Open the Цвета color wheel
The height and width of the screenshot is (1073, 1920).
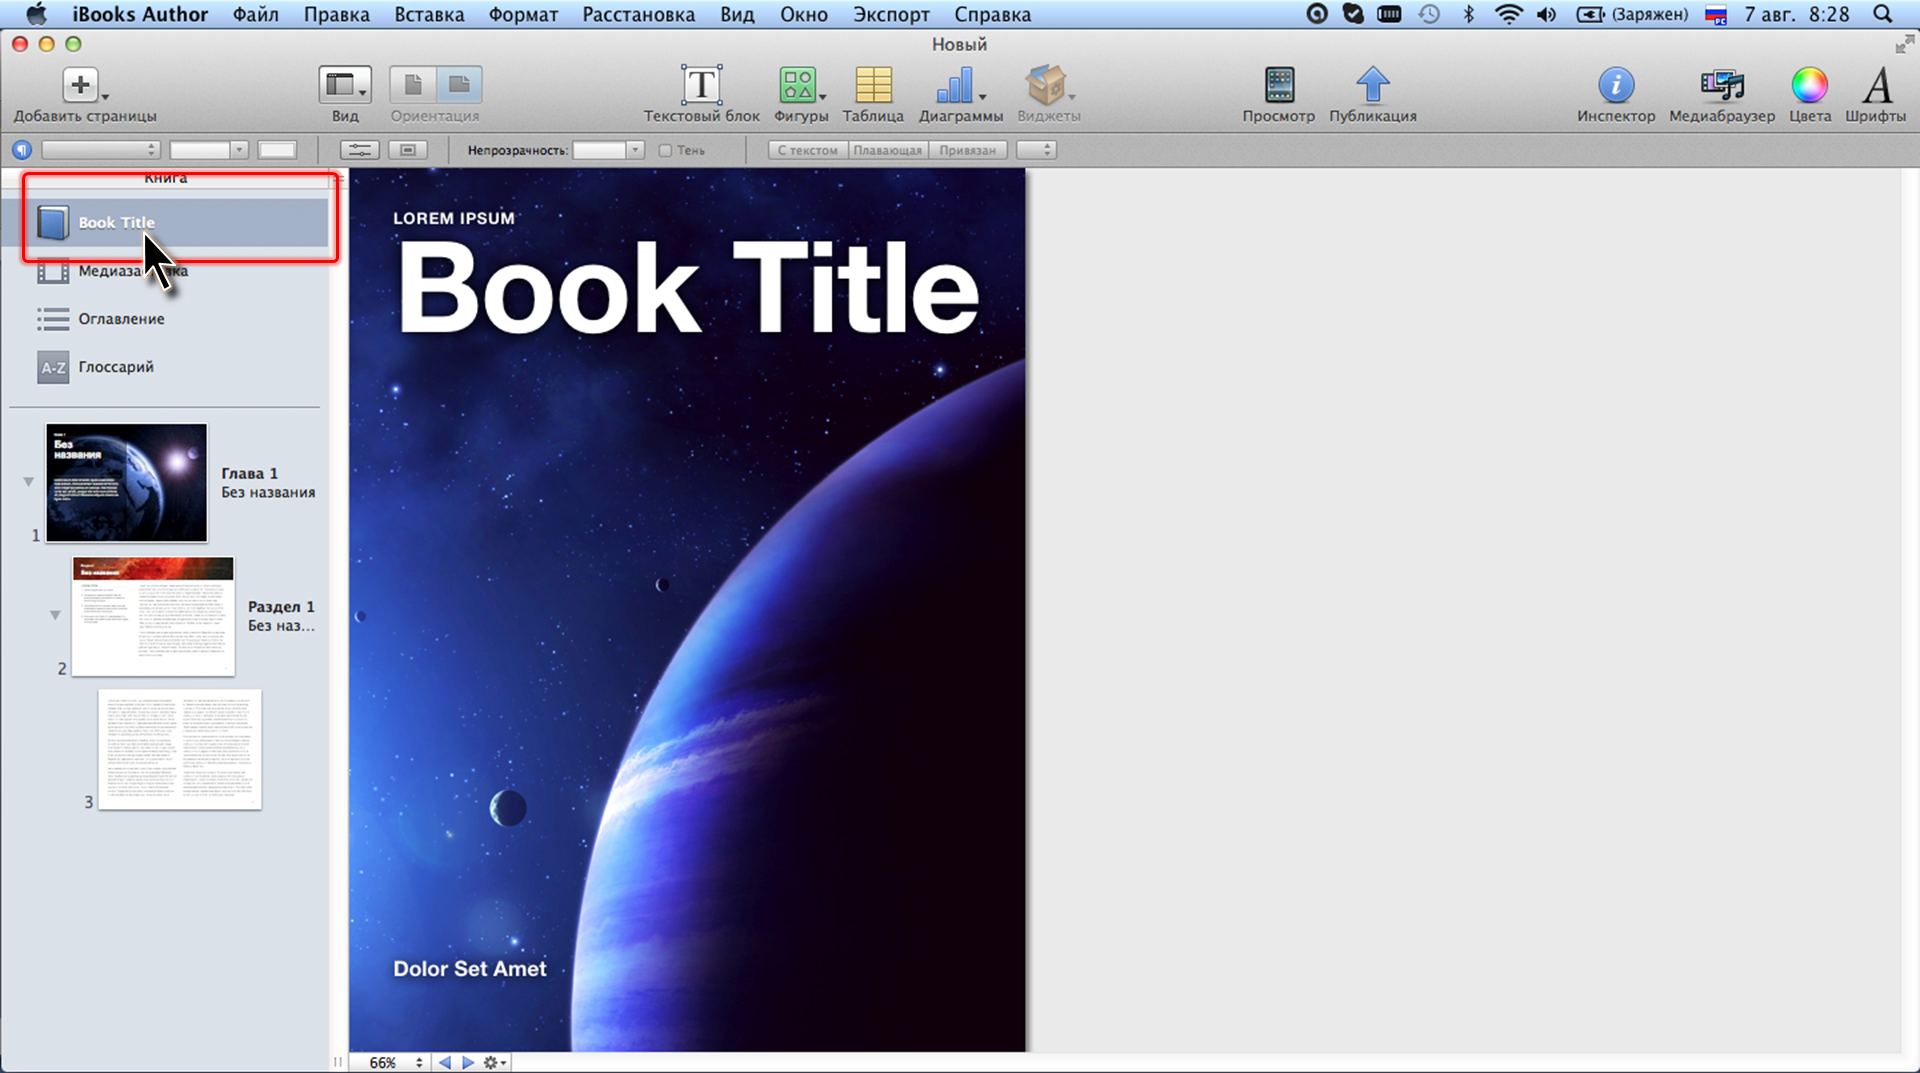point(1809,85)
